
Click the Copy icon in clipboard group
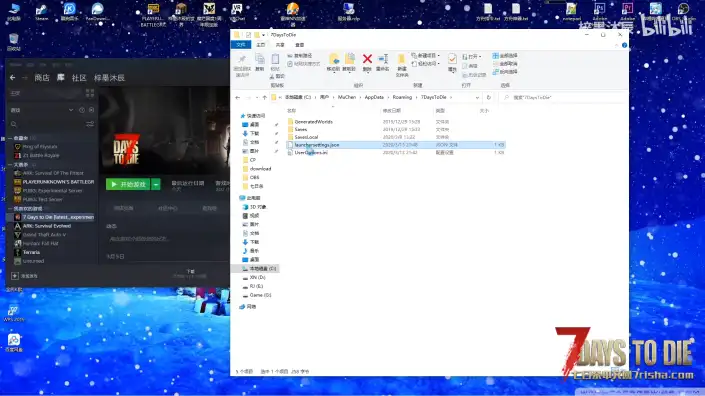259,59
